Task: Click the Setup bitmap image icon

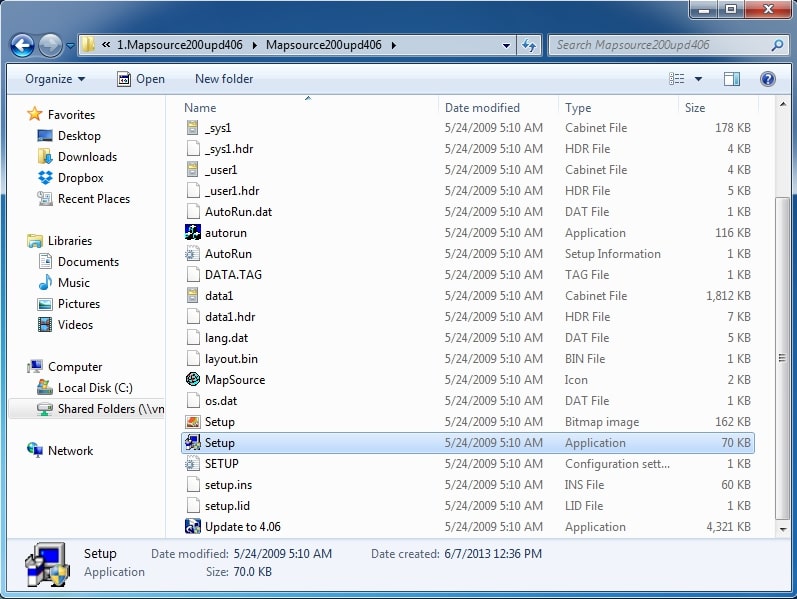Action: pos(193,421)
